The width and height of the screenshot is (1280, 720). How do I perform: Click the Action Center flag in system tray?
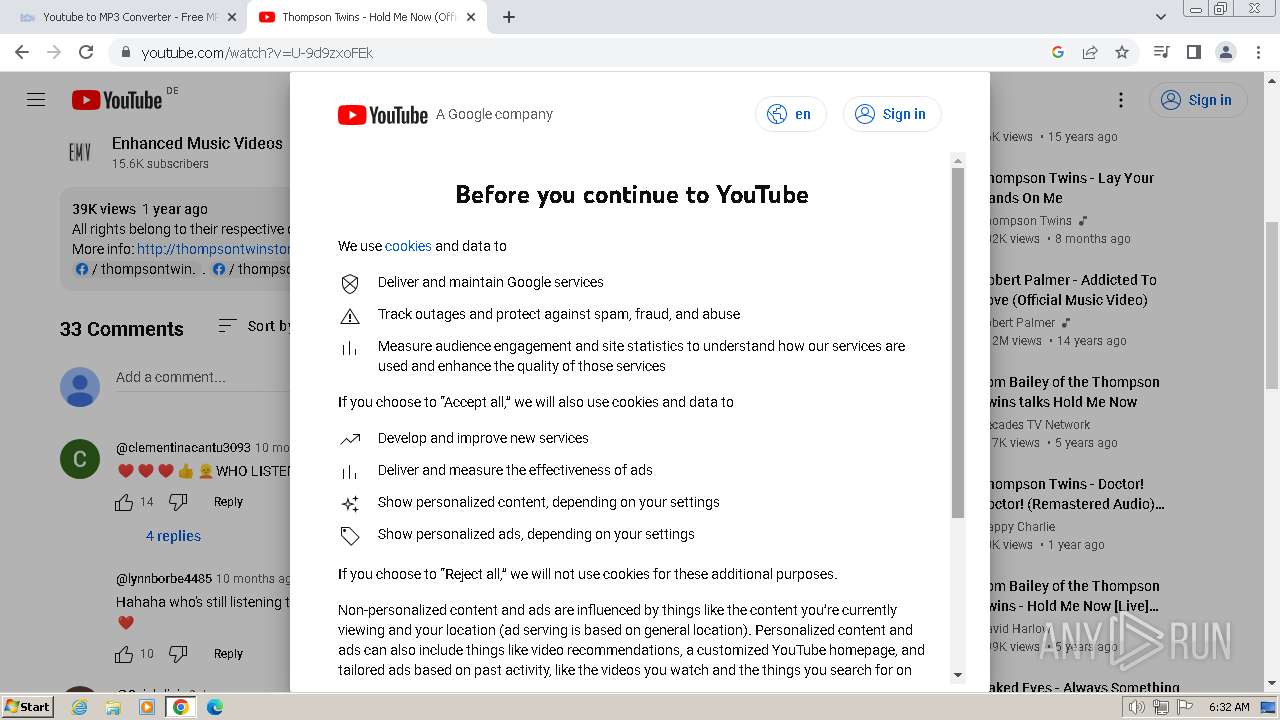(1184, 707)
